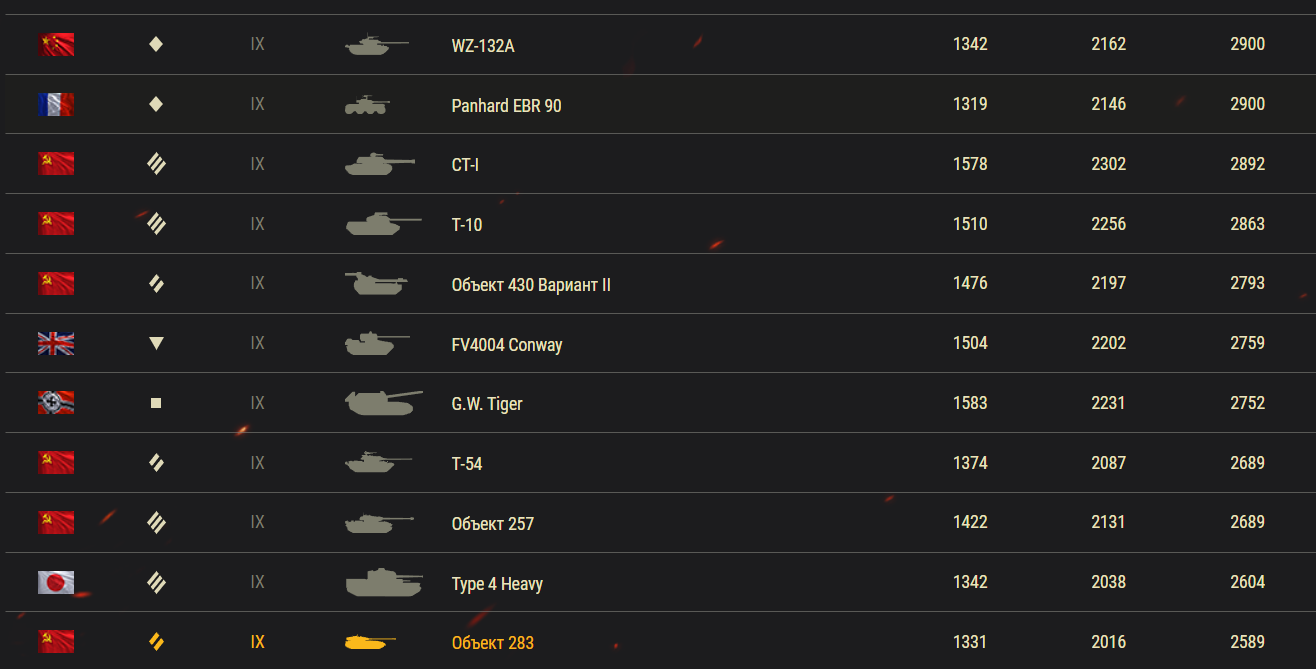
Task: Click the light tank diamond icon for WZ-132A
Action: (156, 44)
